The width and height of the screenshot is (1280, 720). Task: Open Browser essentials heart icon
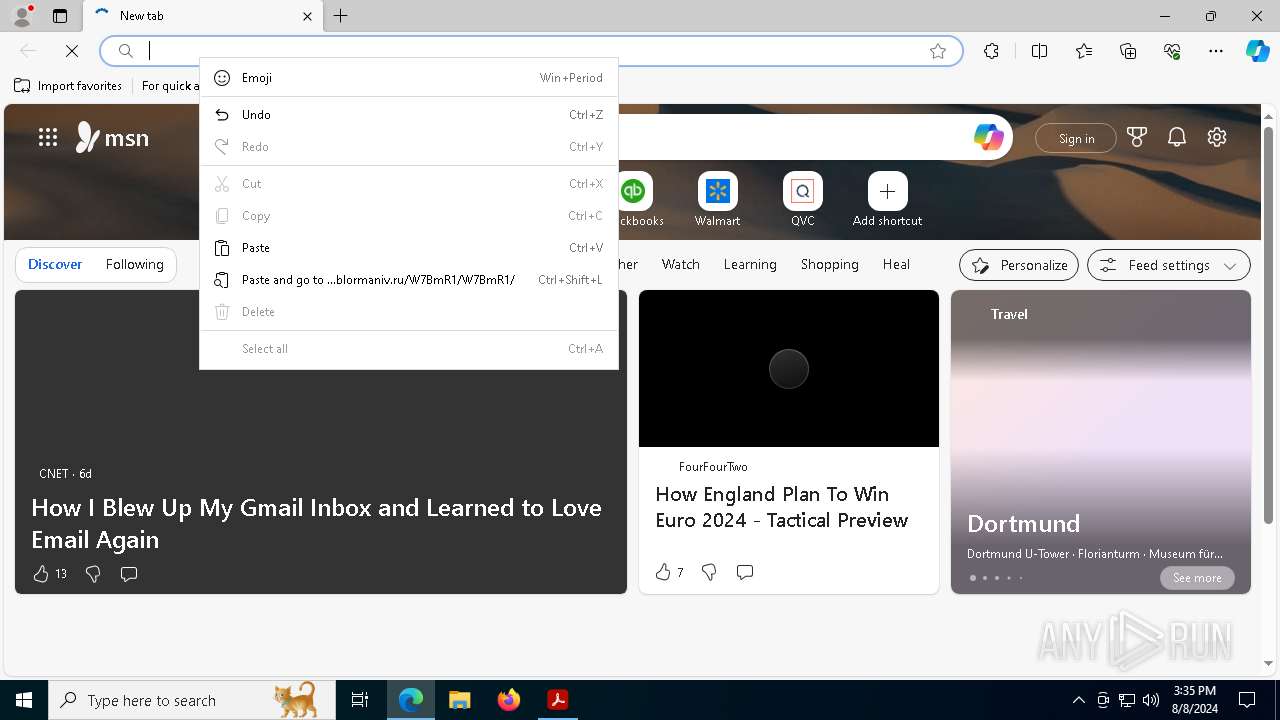(x=1172, y=51)
